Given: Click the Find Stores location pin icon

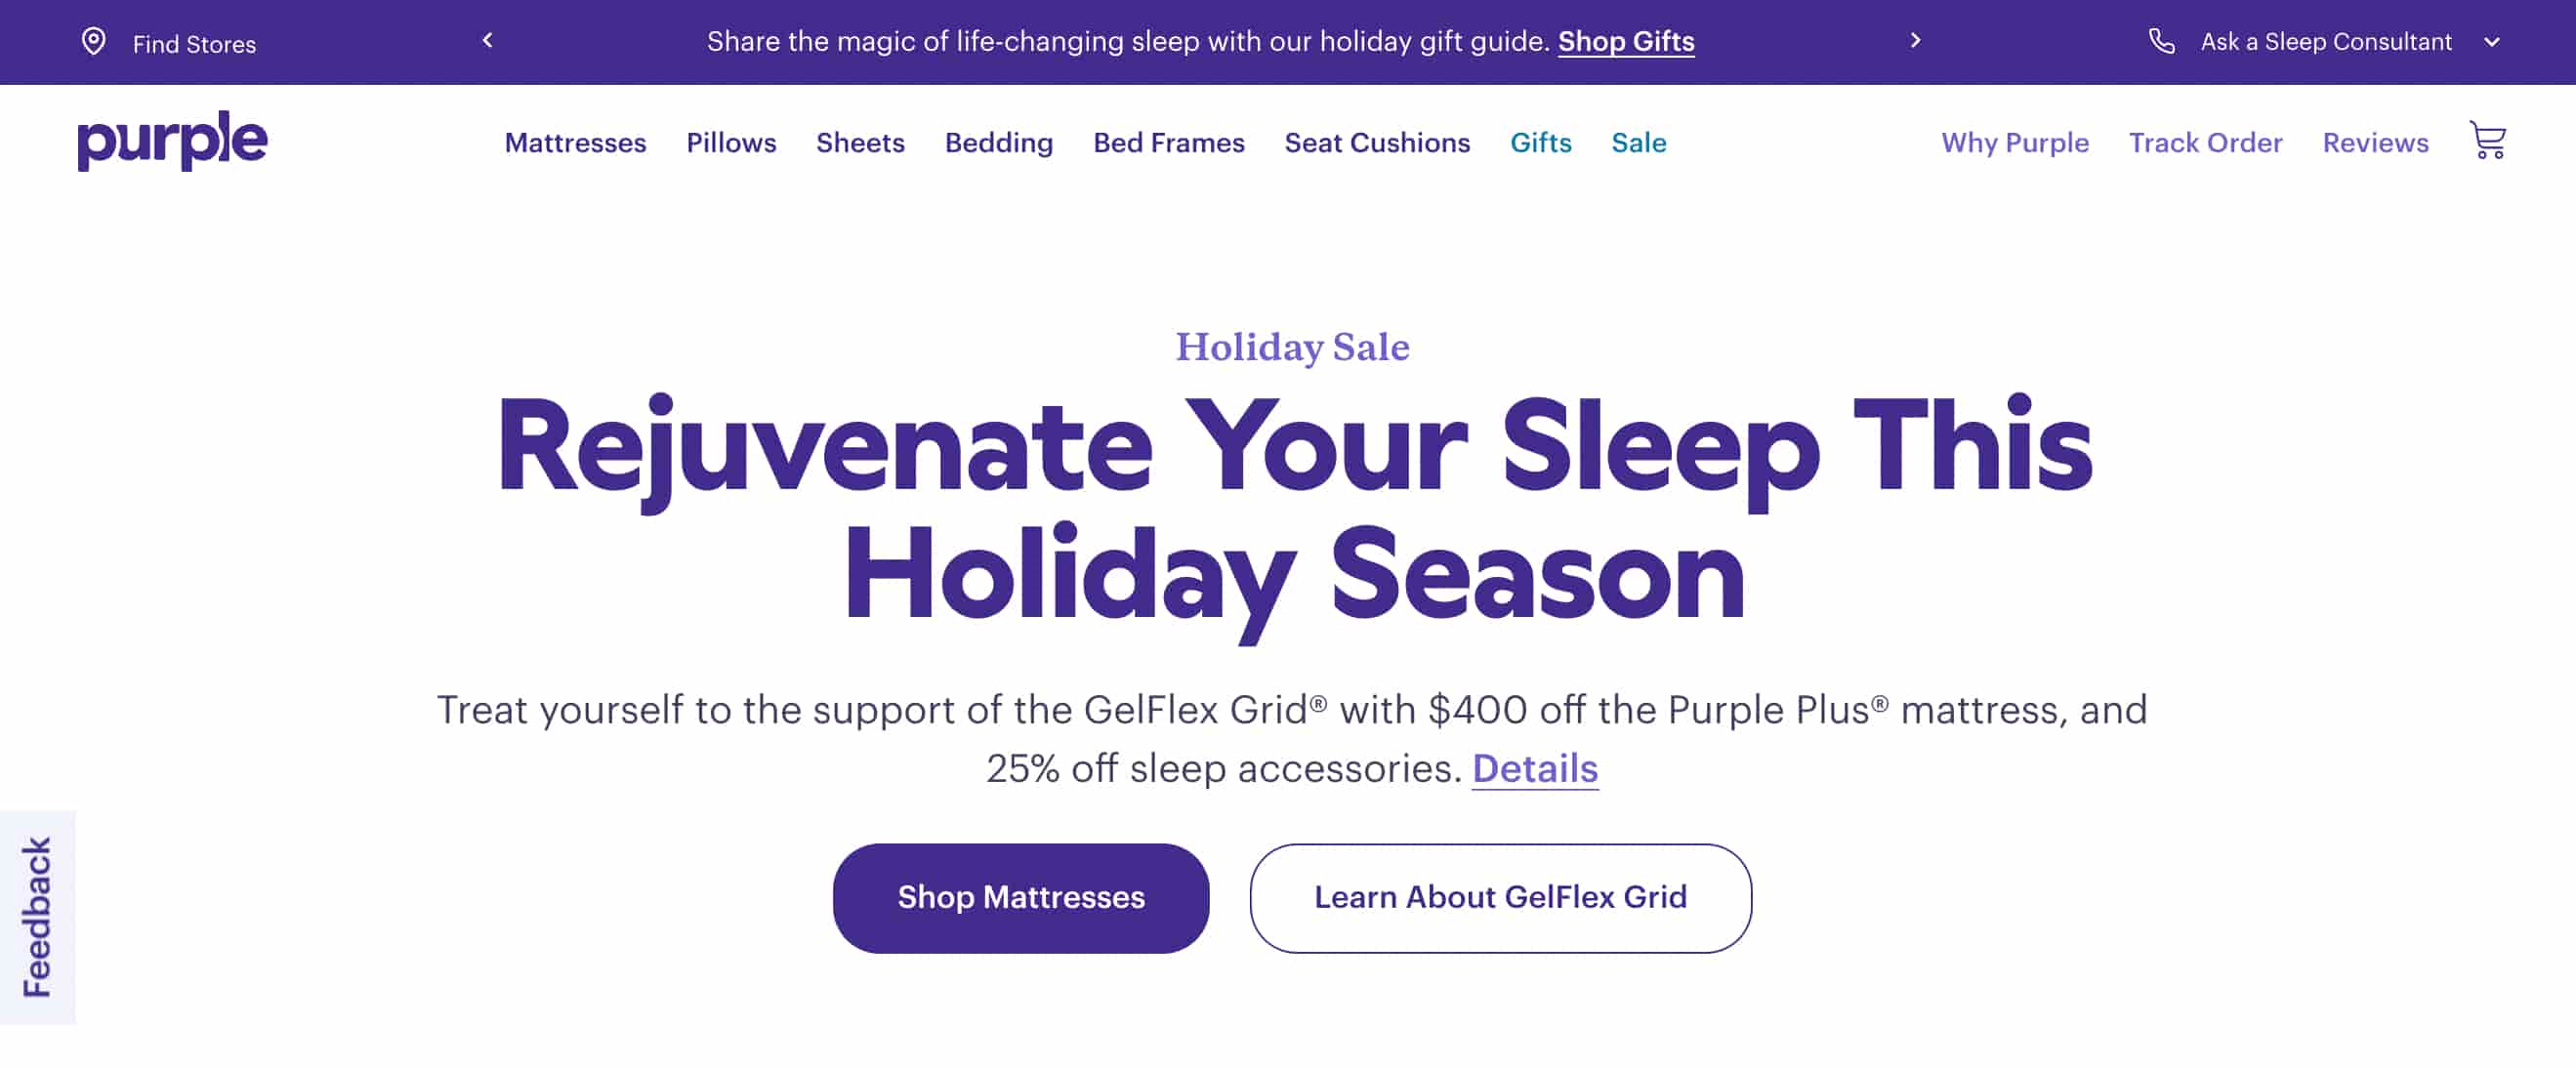Looking at the screenshot, I should click(93, 42).
